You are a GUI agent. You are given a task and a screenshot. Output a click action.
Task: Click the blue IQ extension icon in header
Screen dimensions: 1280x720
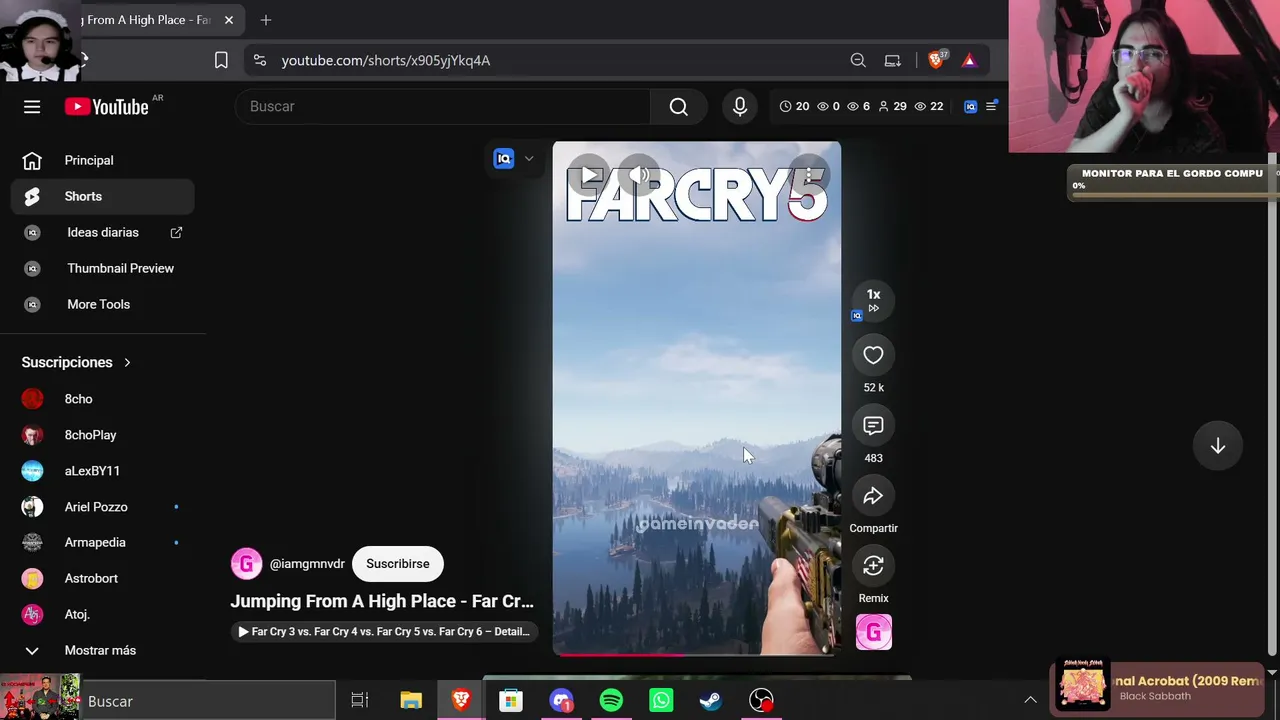970,106
